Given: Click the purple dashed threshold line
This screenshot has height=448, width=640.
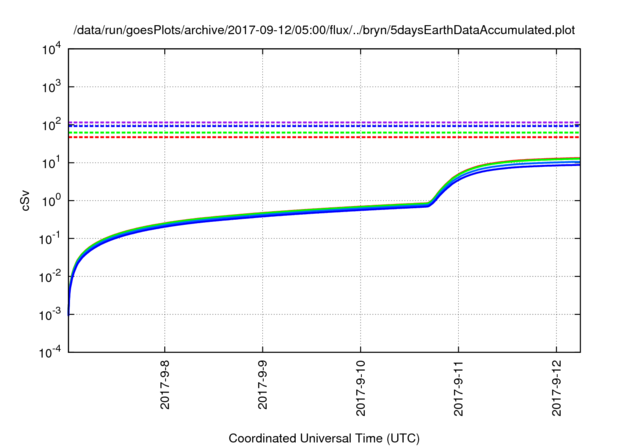Looking at the screenshot, I should [x=324, y=122].
